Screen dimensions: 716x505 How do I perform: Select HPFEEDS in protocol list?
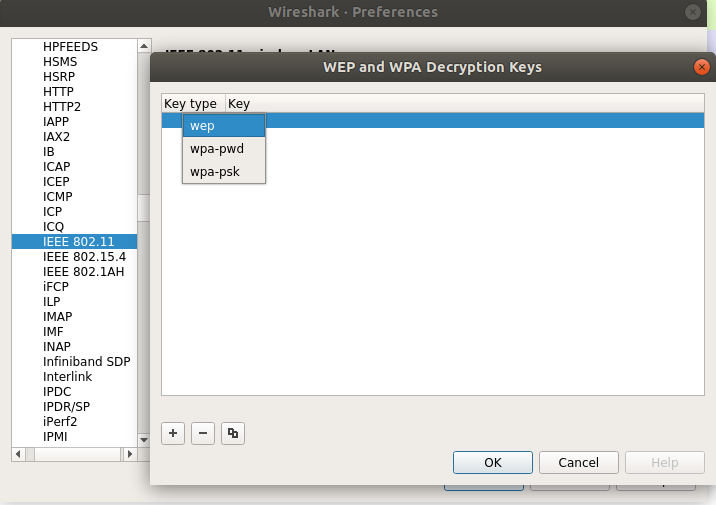pos(70,47)
